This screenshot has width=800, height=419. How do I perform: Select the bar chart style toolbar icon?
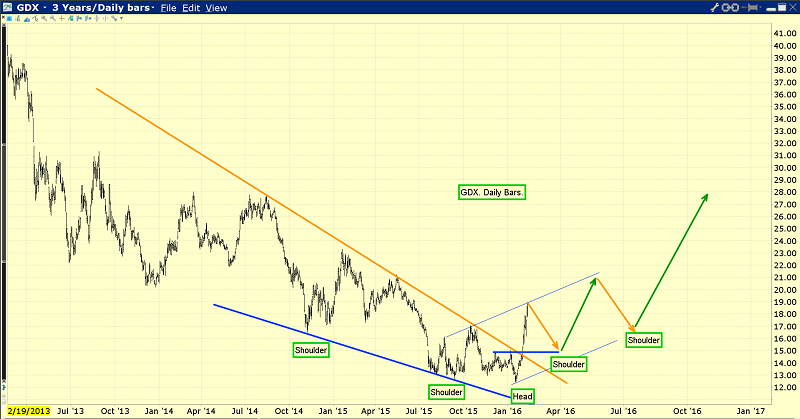tap(18, 18)
